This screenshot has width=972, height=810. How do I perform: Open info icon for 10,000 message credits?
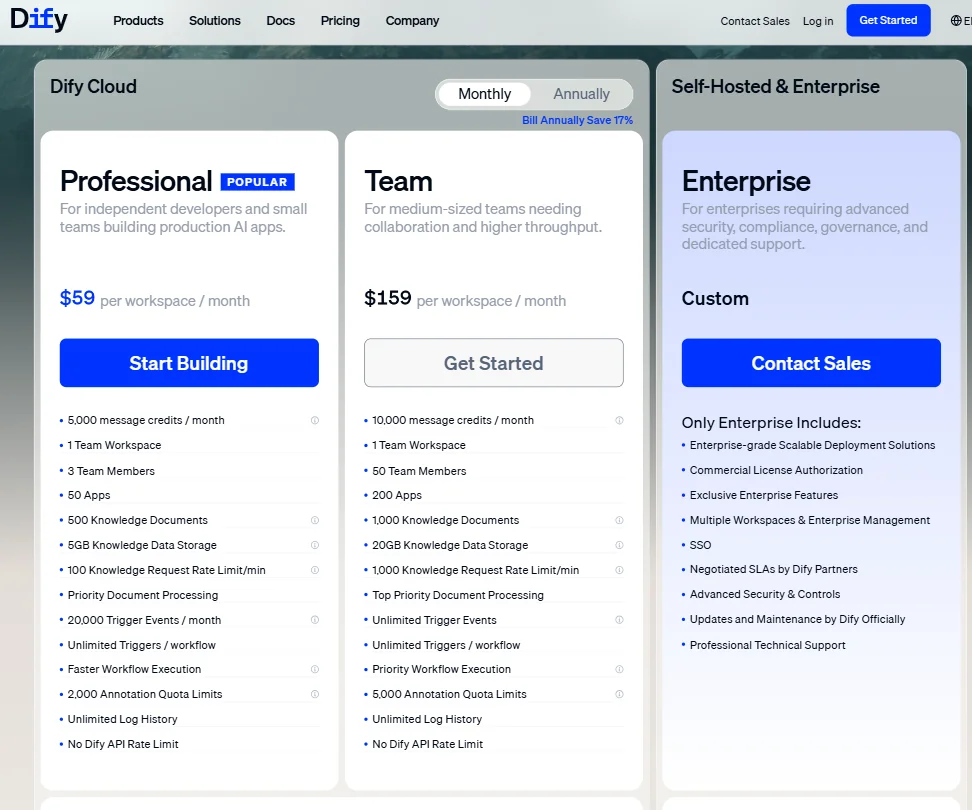(619, 420)
